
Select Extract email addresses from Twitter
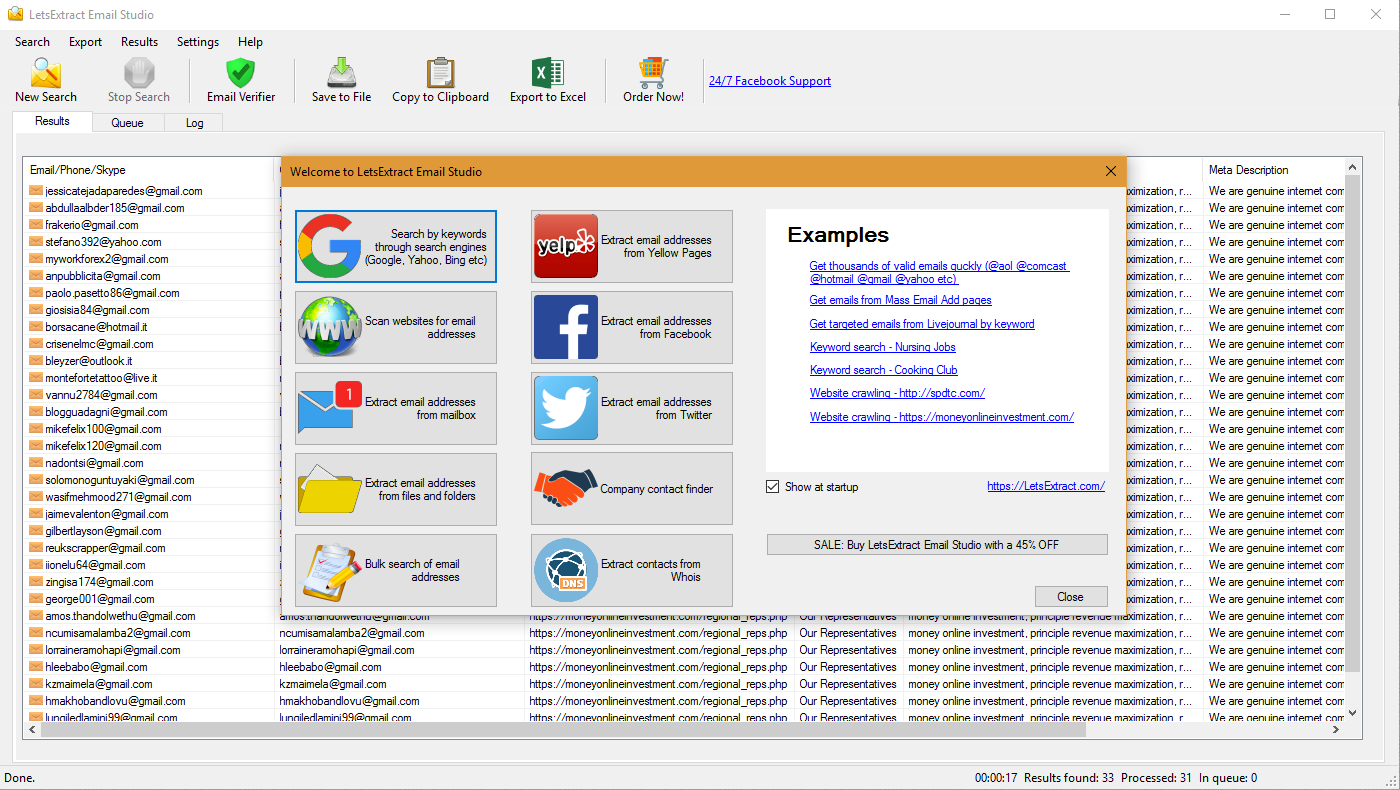click(631, 408)
